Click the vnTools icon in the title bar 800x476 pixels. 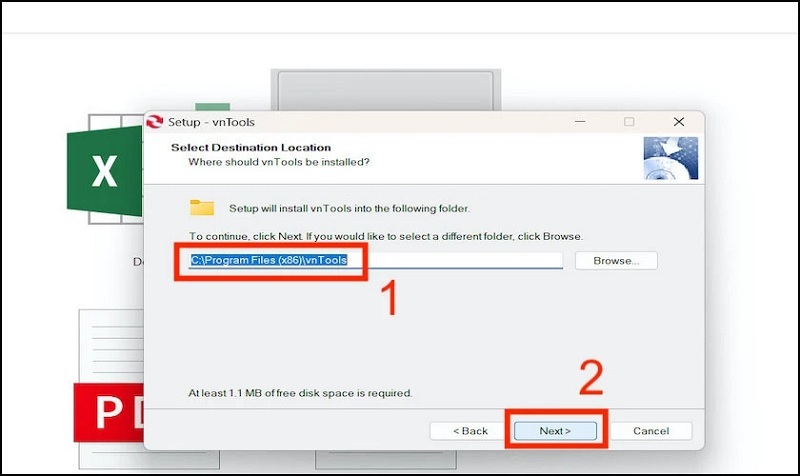tap(155, 122)
